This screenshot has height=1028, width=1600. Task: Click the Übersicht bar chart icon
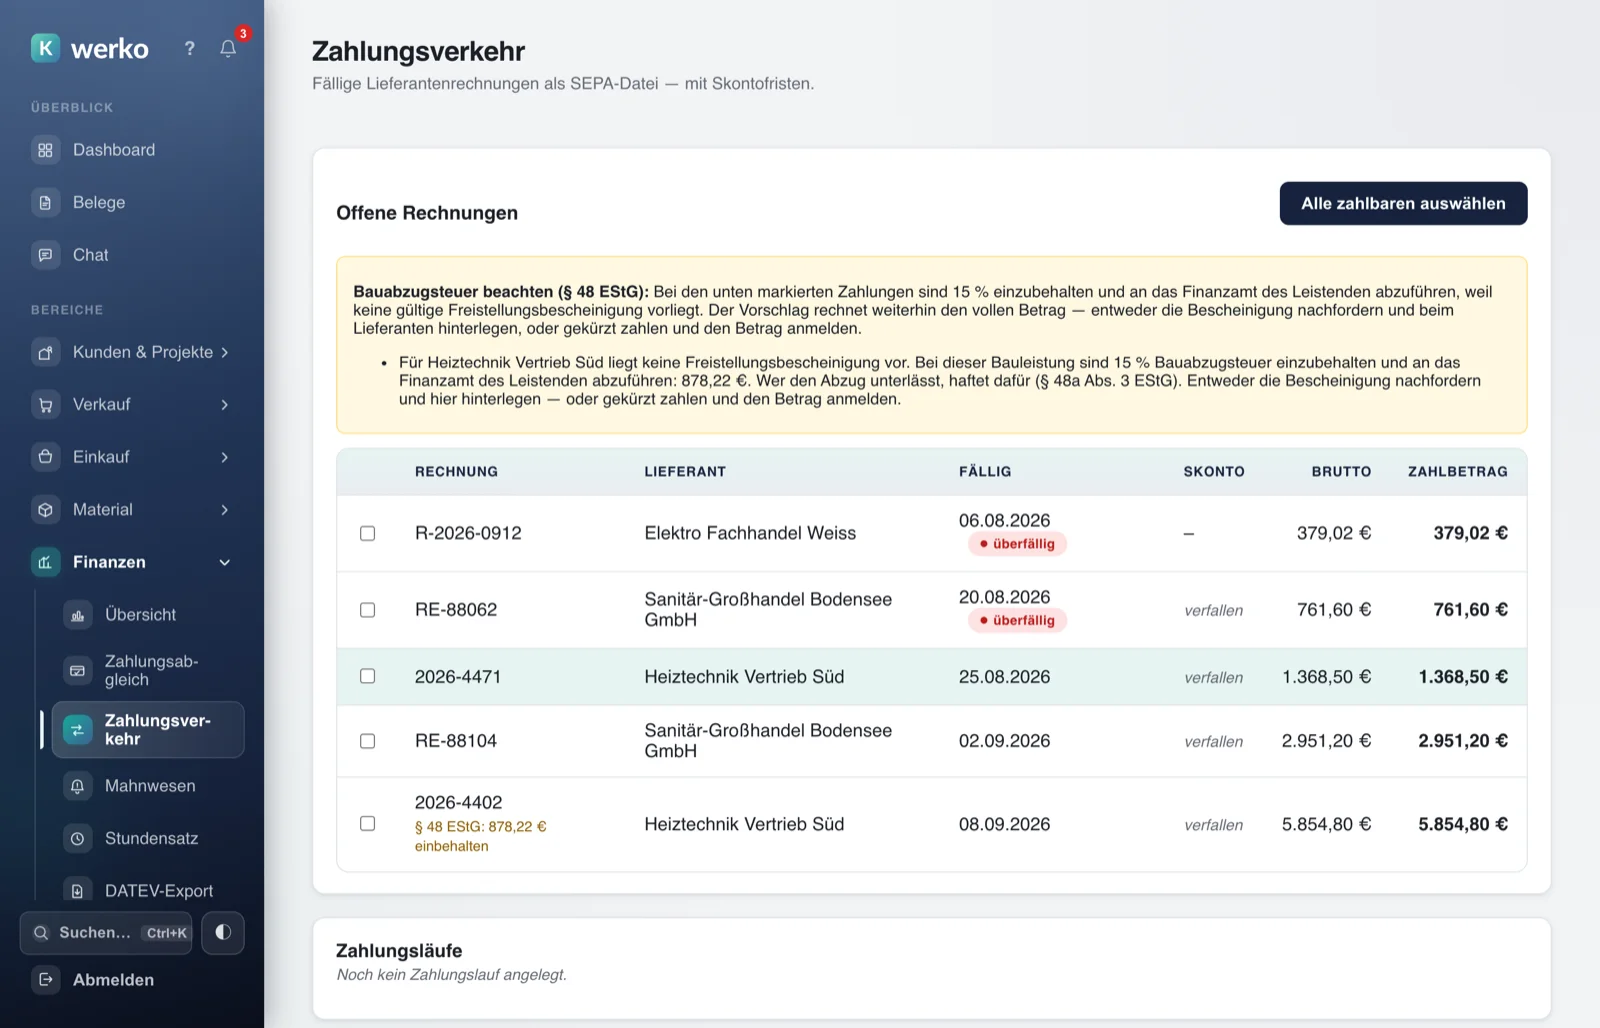(77, 615)
